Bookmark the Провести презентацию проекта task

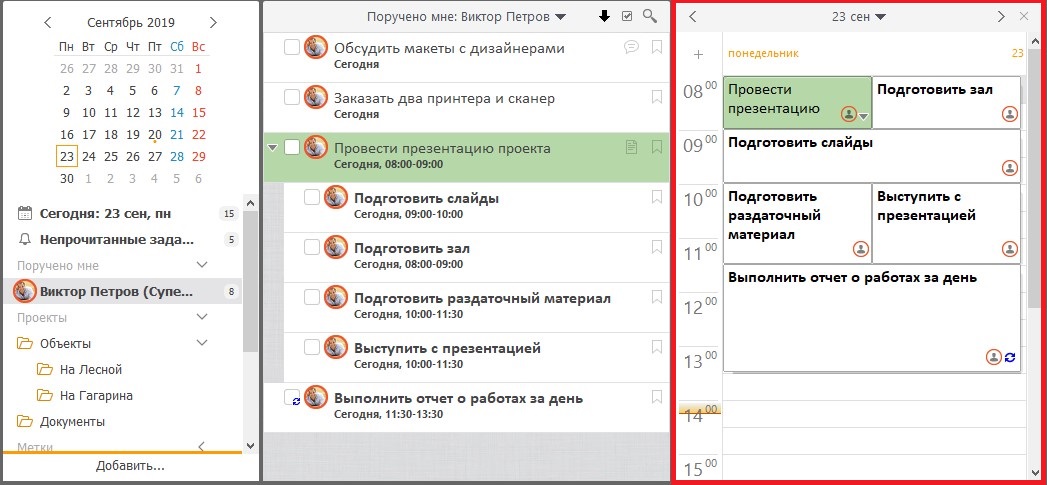click(x=656, y=147)
